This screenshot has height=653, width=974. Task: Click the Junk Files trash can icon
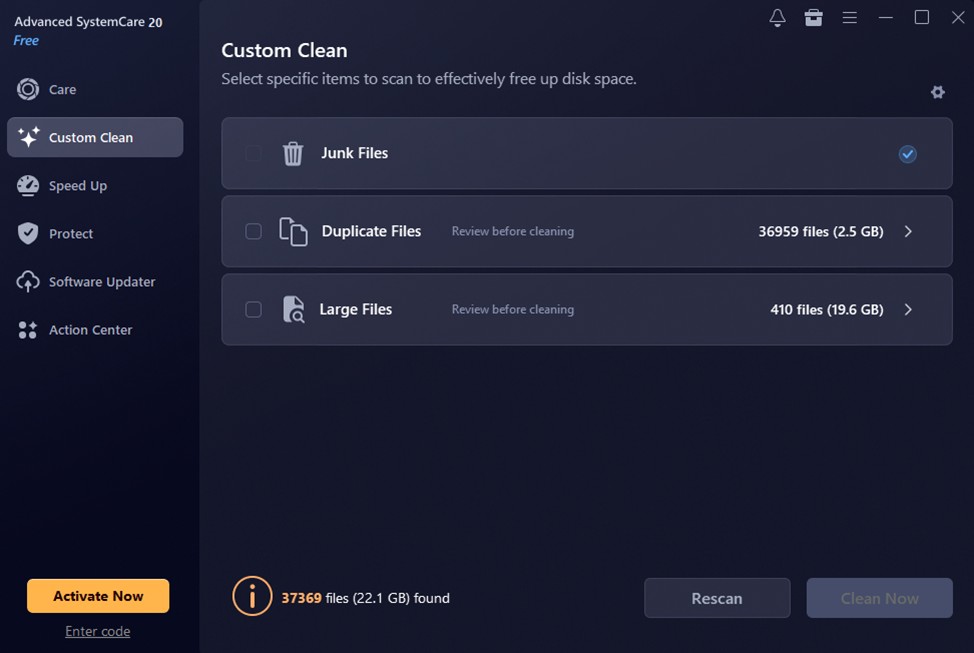click(x=293, y=153)
